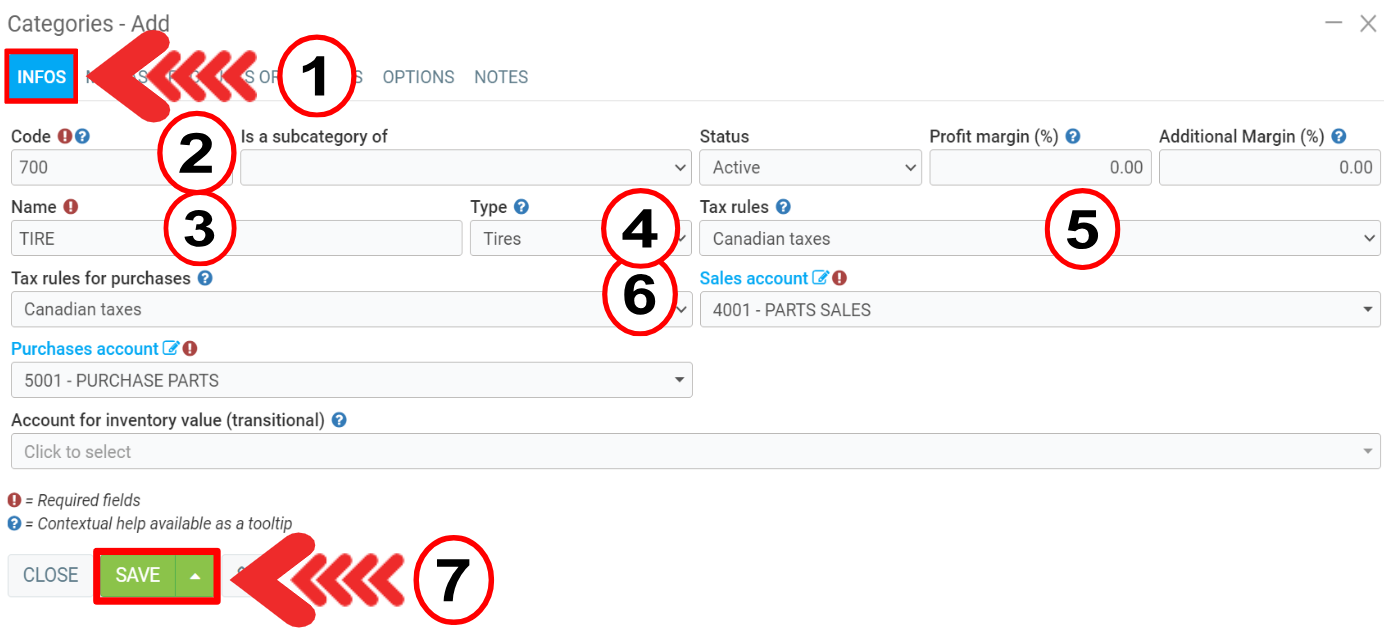Open the Status dropdown showing Active
Screen dimensions: 1385x629
click(810, 167)
